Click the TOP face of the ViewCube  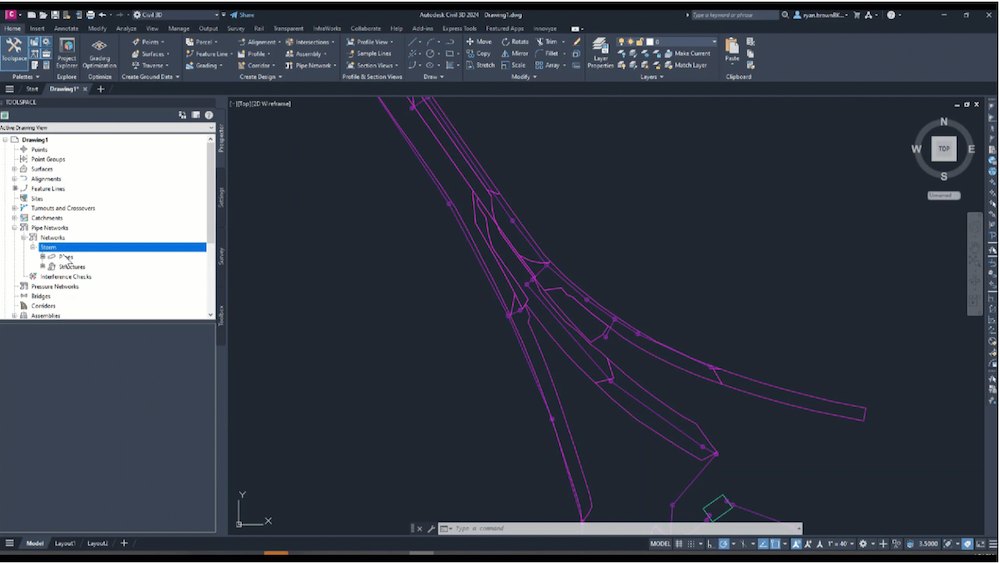click(x=943, y=149)
